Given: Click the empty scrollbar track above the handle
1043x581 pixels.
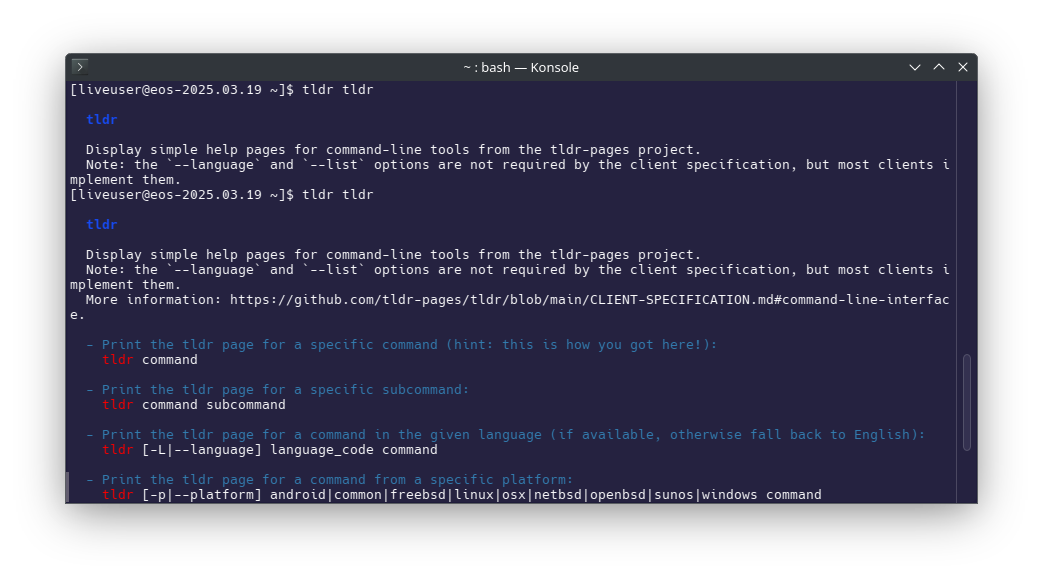Looking at the screenshot, I should click(967, 218).
